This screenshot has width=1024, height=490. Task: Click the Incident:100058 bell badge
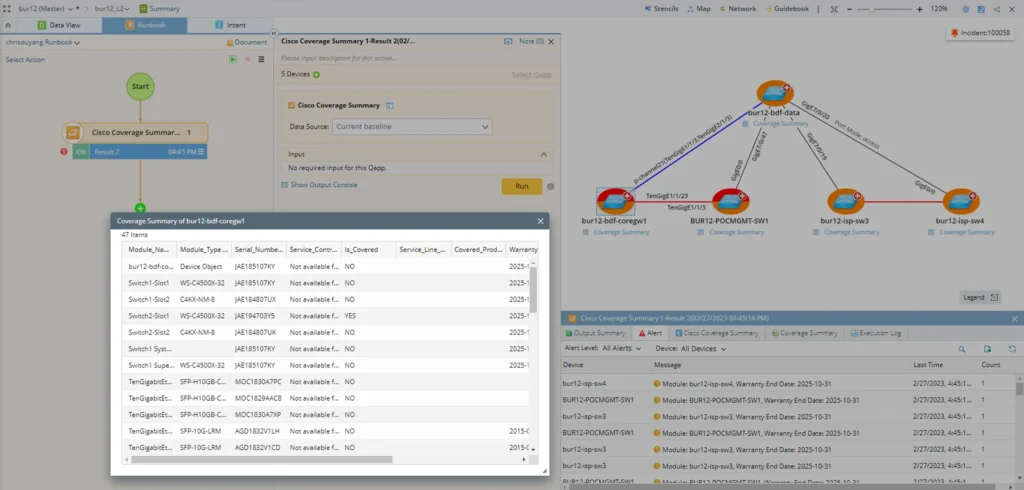[x=980, y=33]
